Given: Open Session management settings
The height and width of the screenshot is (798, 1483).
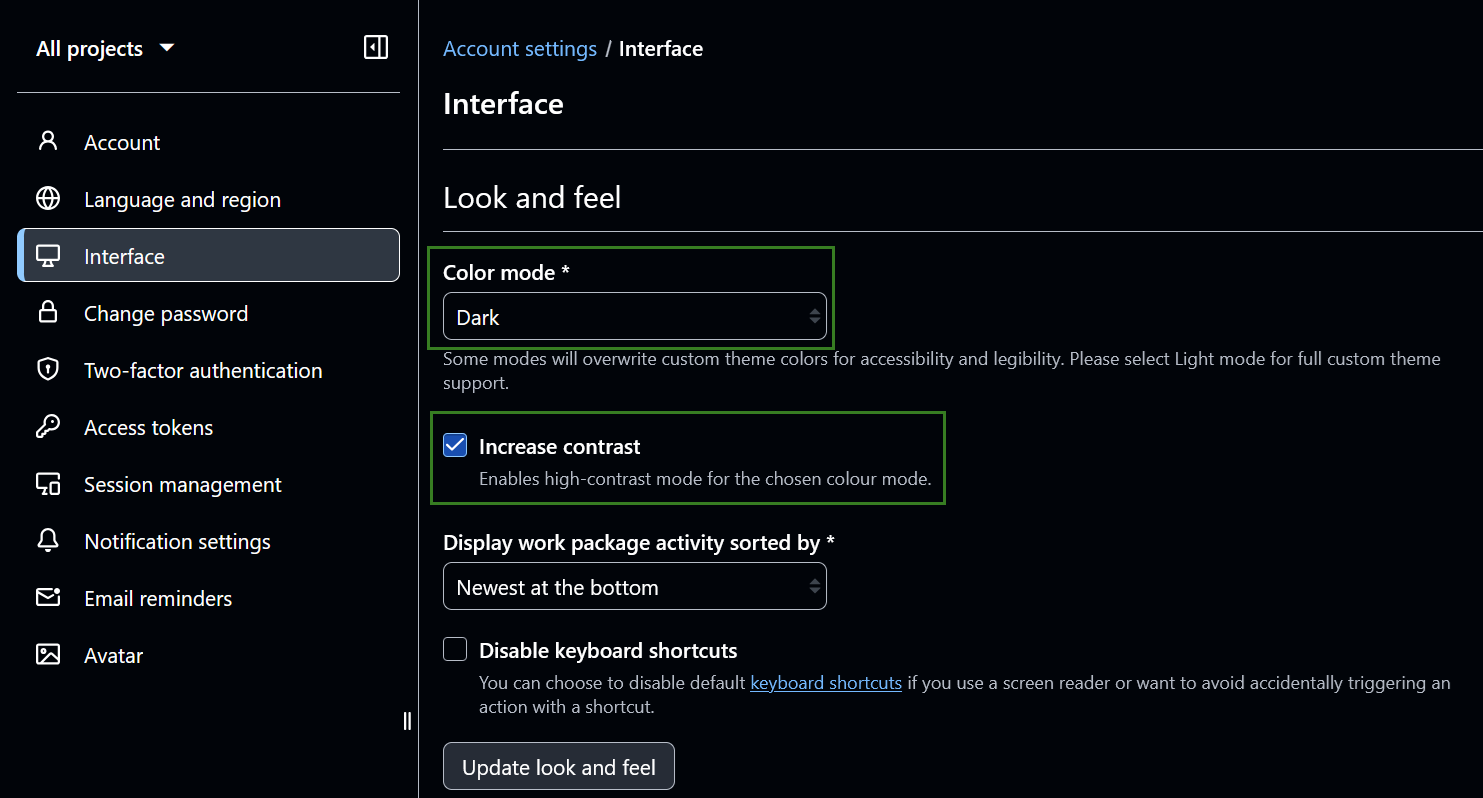Looking at the screenshot, I should coord(182,483).
